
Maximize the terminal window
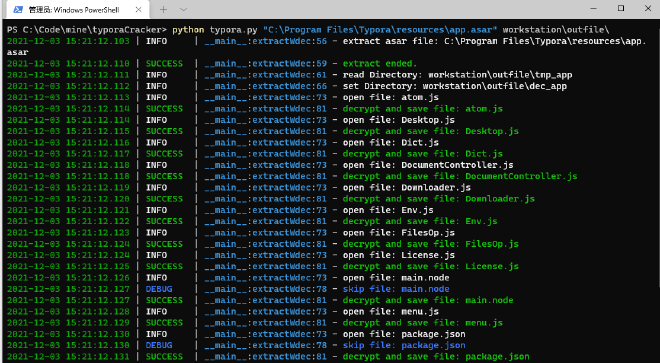point(621,8)
